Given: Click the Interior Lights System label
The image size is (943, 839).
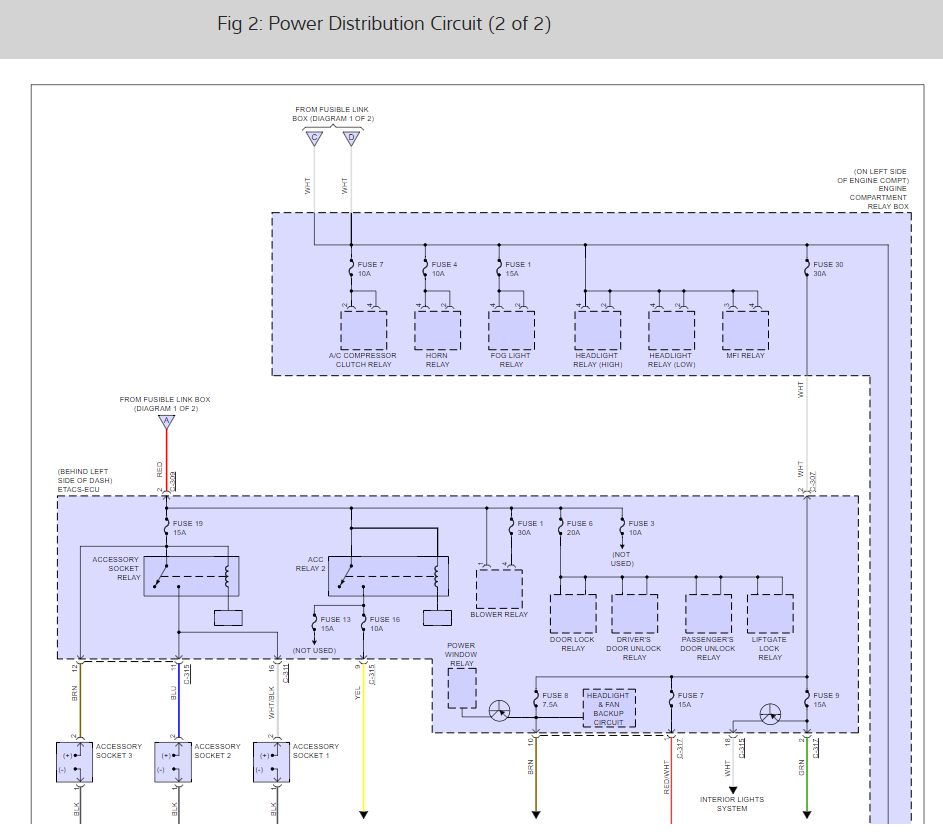Looking at the screenshot, I should 732,804.
